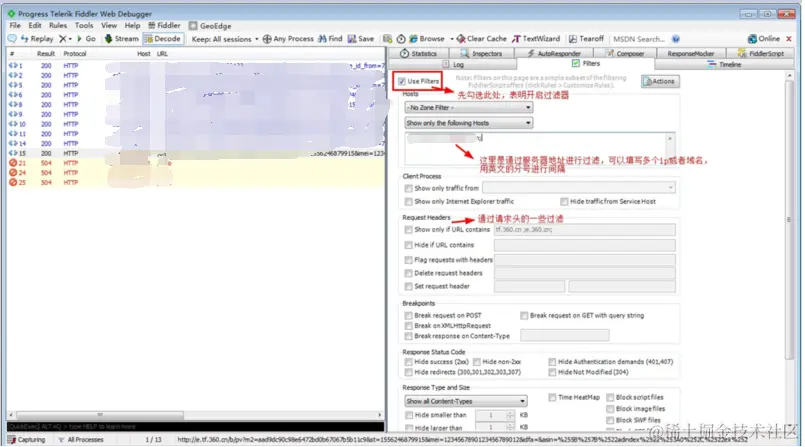Click the Online status indicator

click(x=764, y=39)
